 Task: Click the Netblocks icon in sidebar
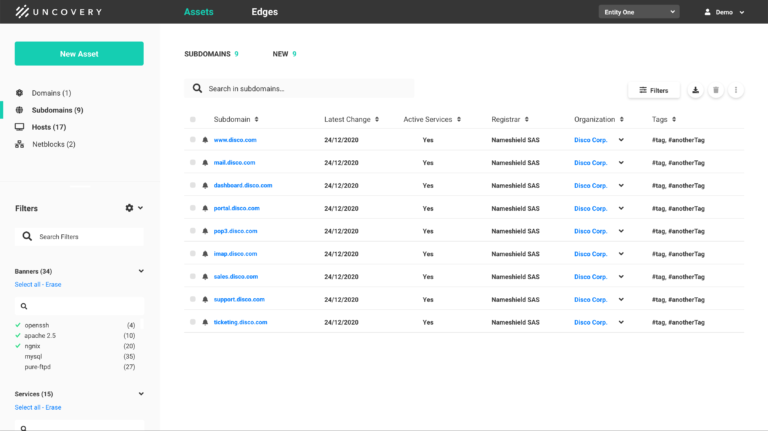(x=19, y=144)
